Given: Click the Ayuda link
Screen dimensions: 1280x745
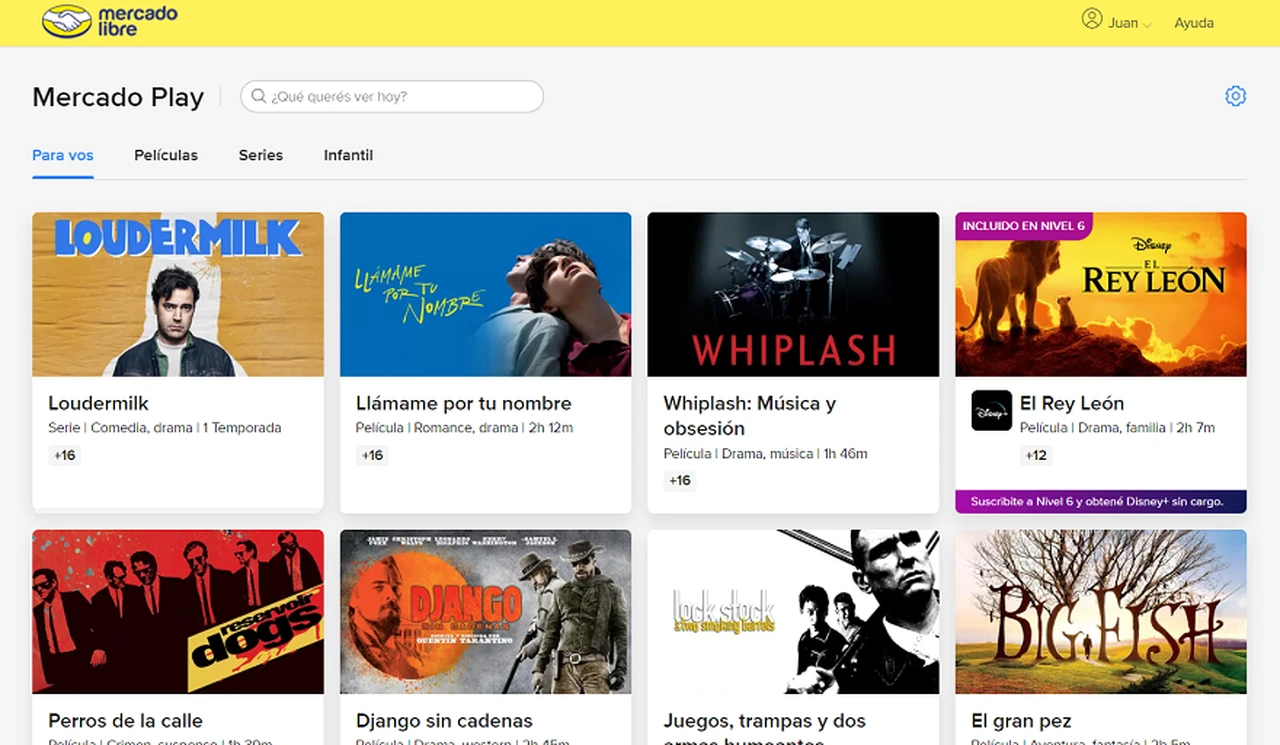Looking at the screenshot, I should [x=1193, y=22].
